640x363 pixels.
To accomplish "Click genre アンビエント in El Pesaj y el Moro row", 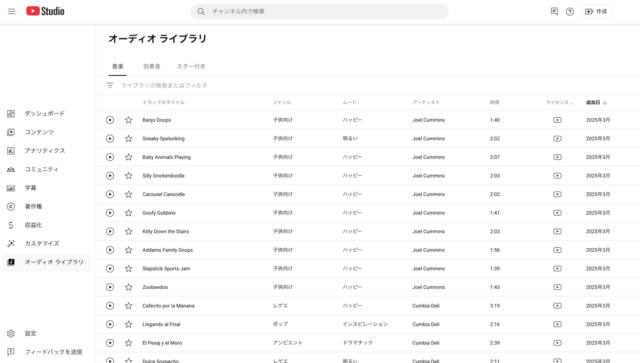I will tap(288, 343).
